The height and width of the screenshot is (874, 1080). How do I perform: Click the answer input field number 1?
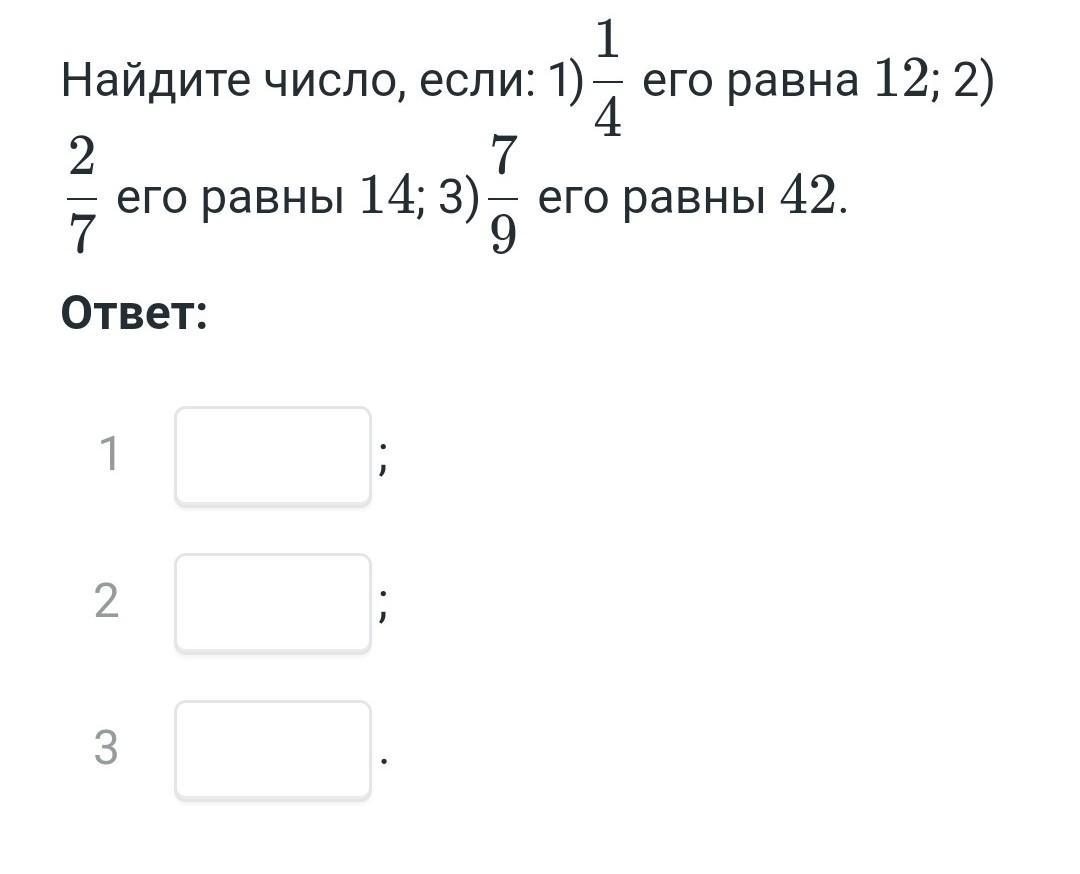click(x=273, y=455)
